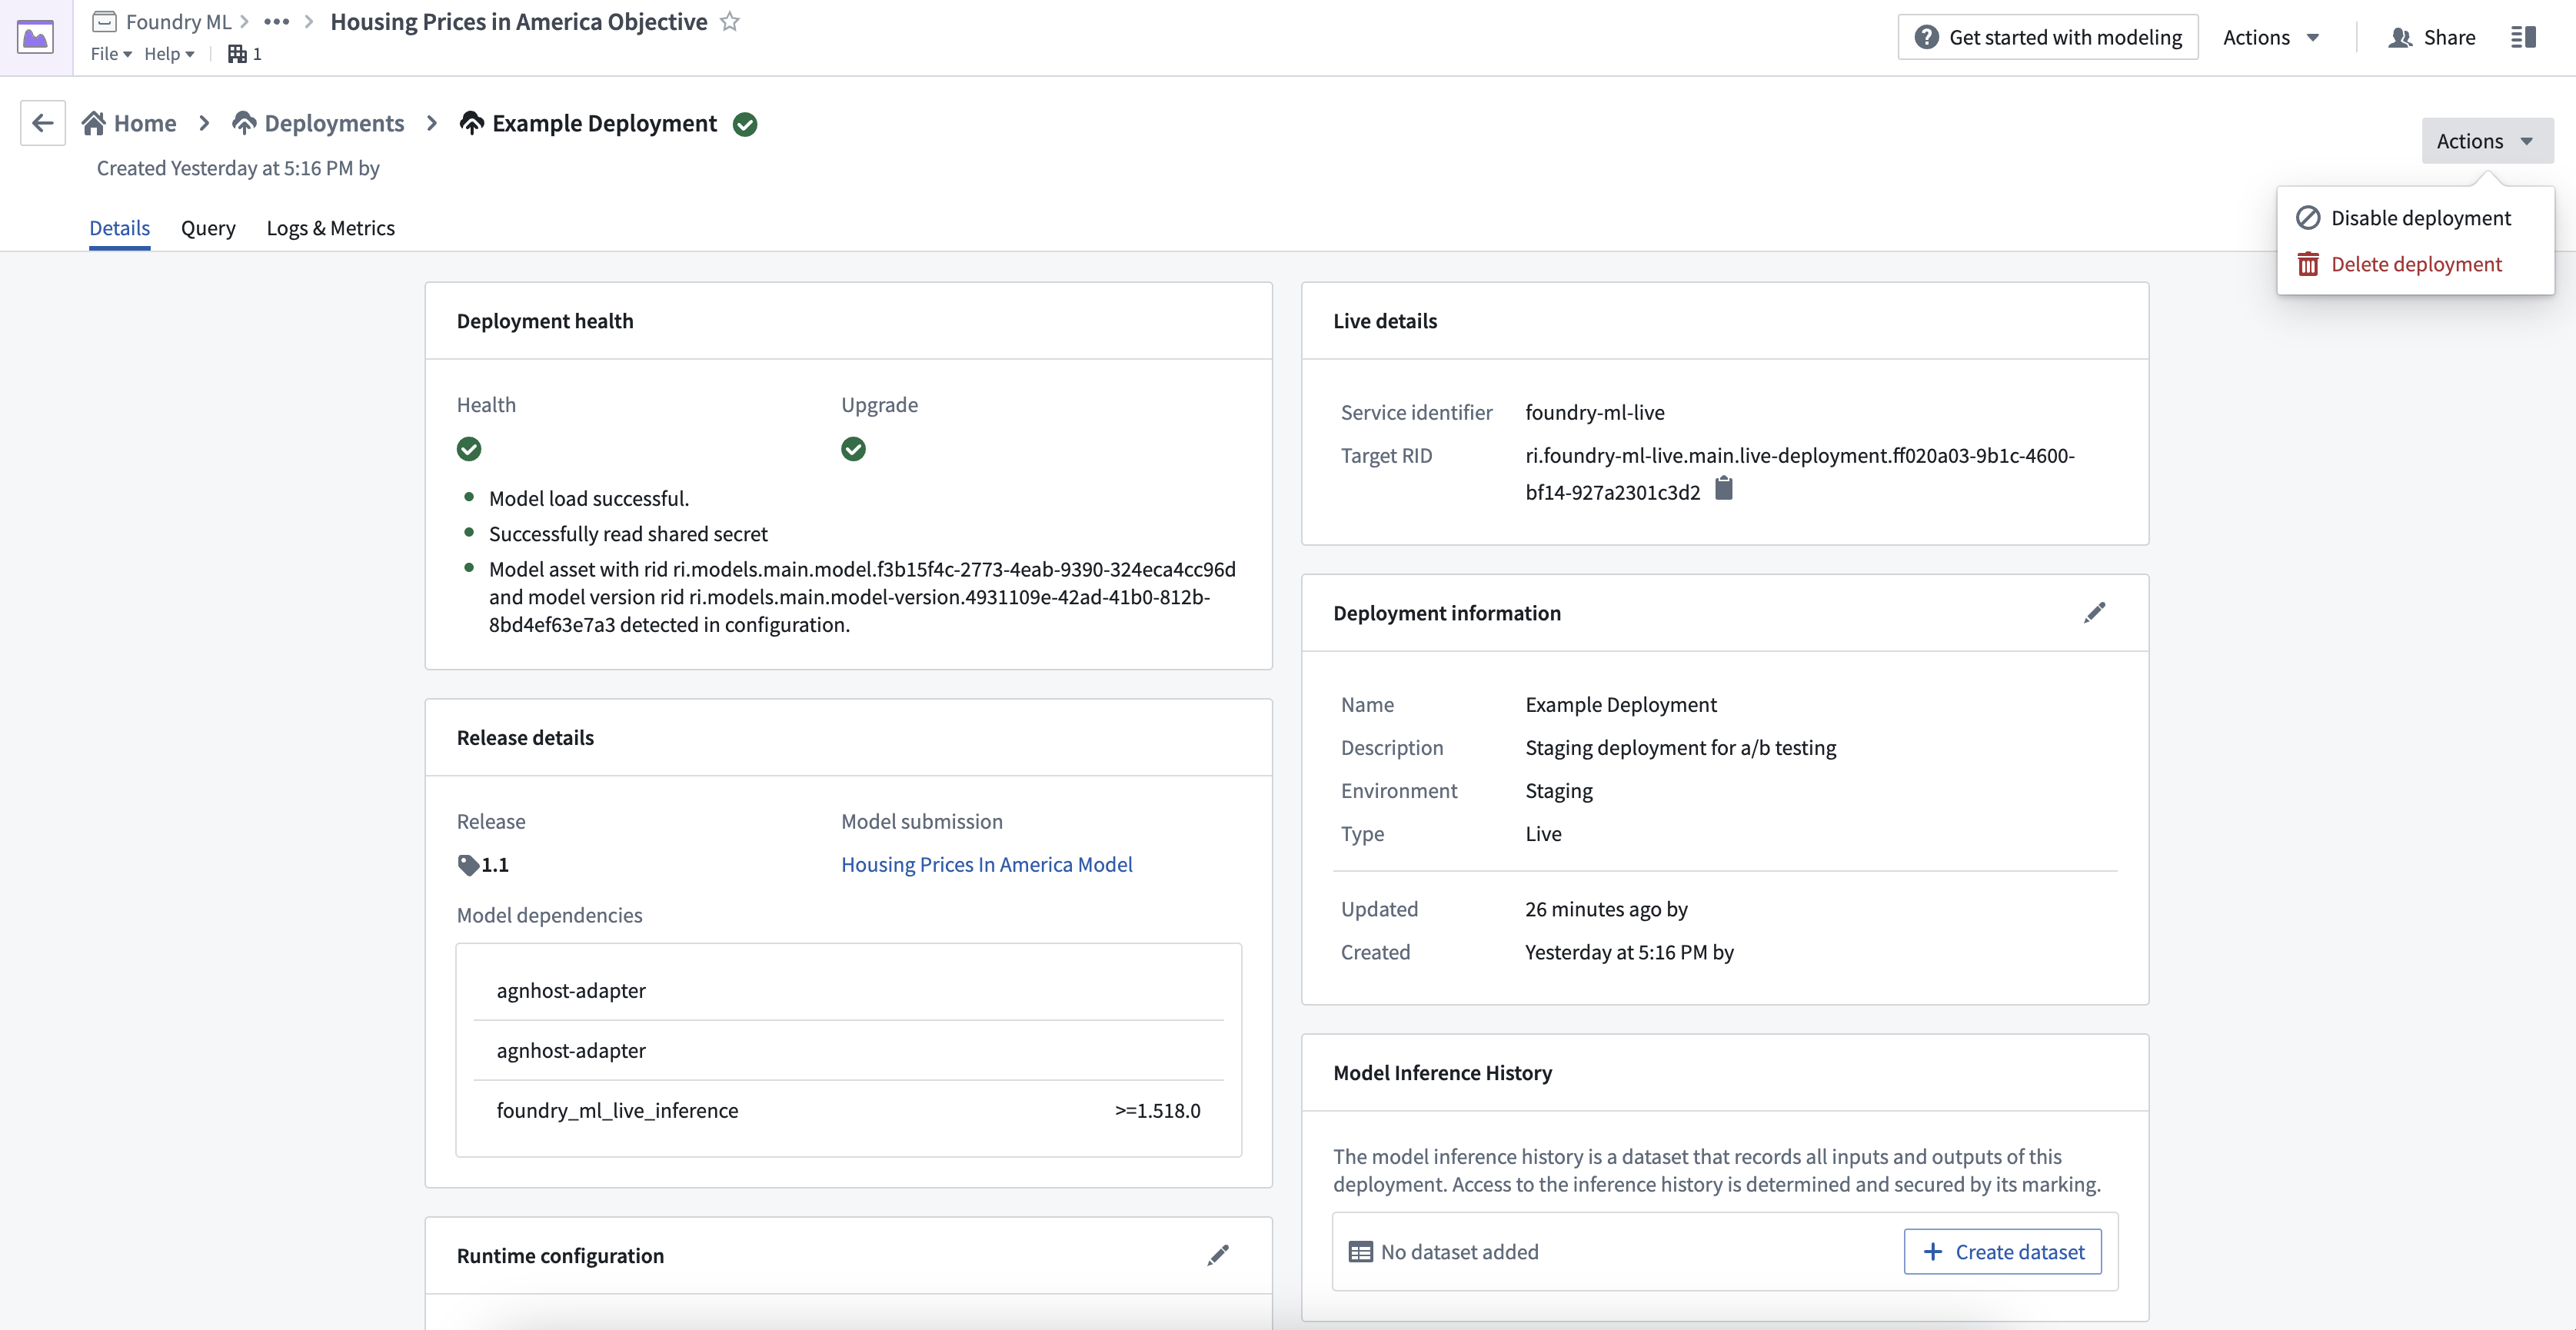Switch to the Query tab
The height and width of the screenshot is (1330, 2576).
[x=208, y=228]
